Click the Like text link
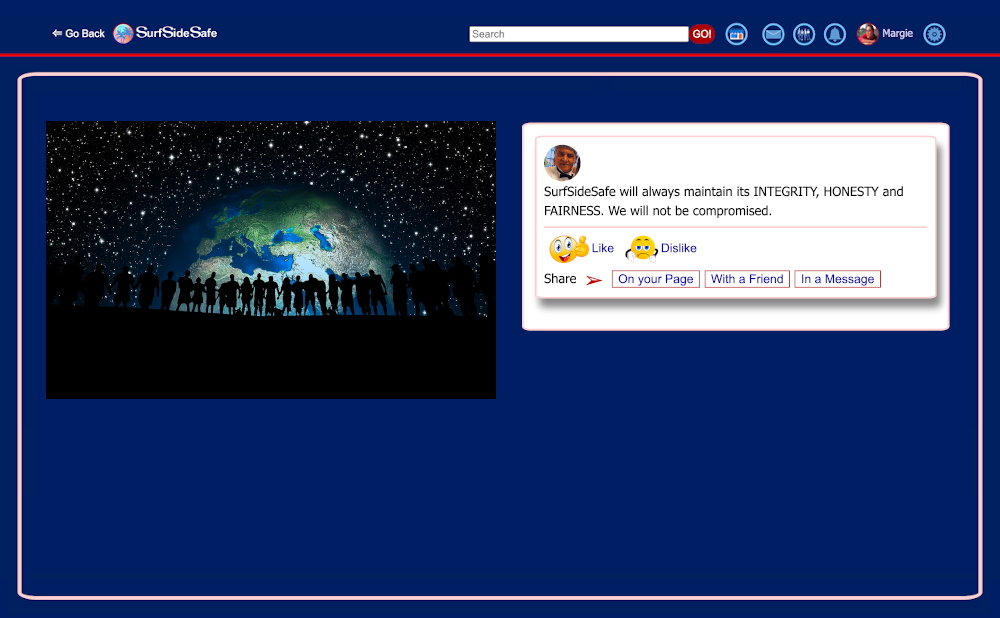The height and width of the screenshot is (618, 1000). pyautogui.click(x=603, y=248)
